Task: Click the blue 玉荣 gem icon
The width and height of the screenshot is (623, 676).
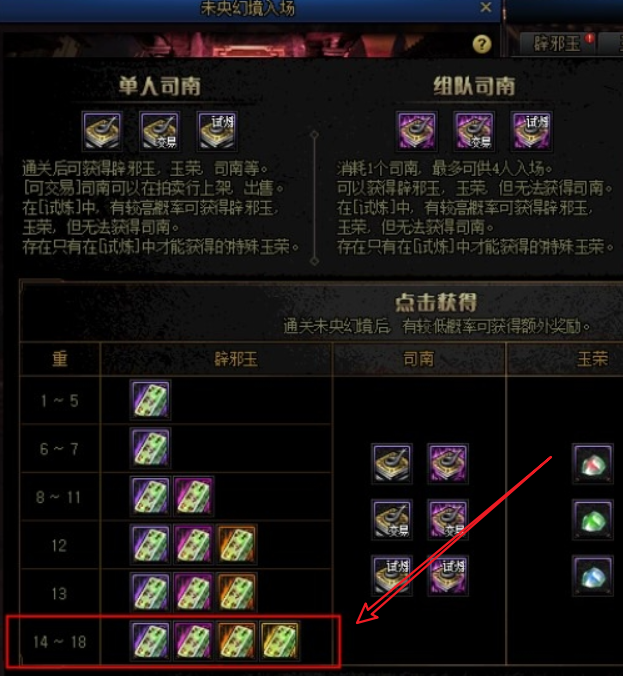Action: tap(593, 576)
